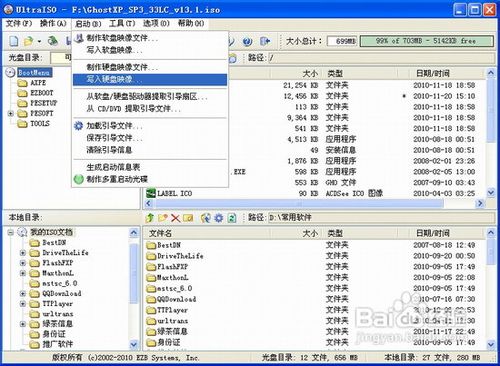Click the right arrow of upper horizontal scrollbar
Viewport: 500px width, 366px height.
pyautogui.click(x=480, y=203)
